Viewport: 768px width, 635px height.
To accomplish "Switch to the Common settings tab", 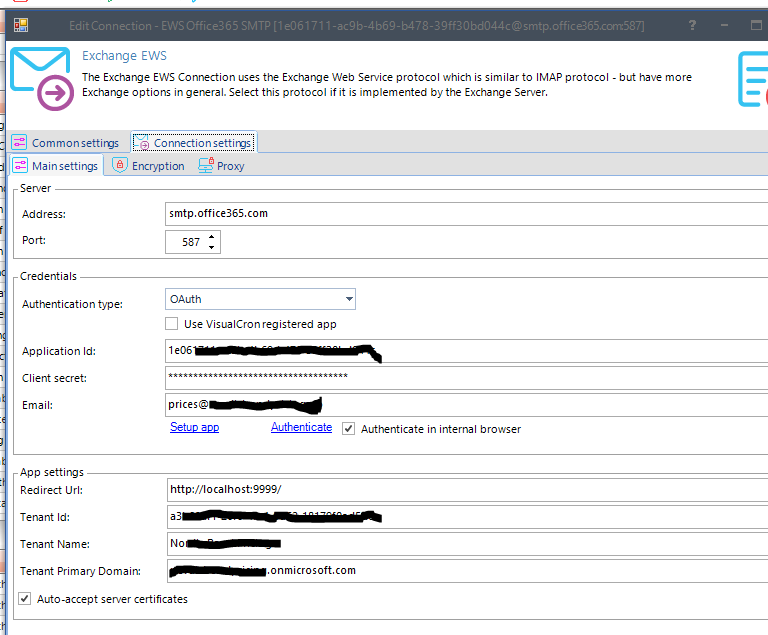I will pyautogui.click(x=75, y=143).
